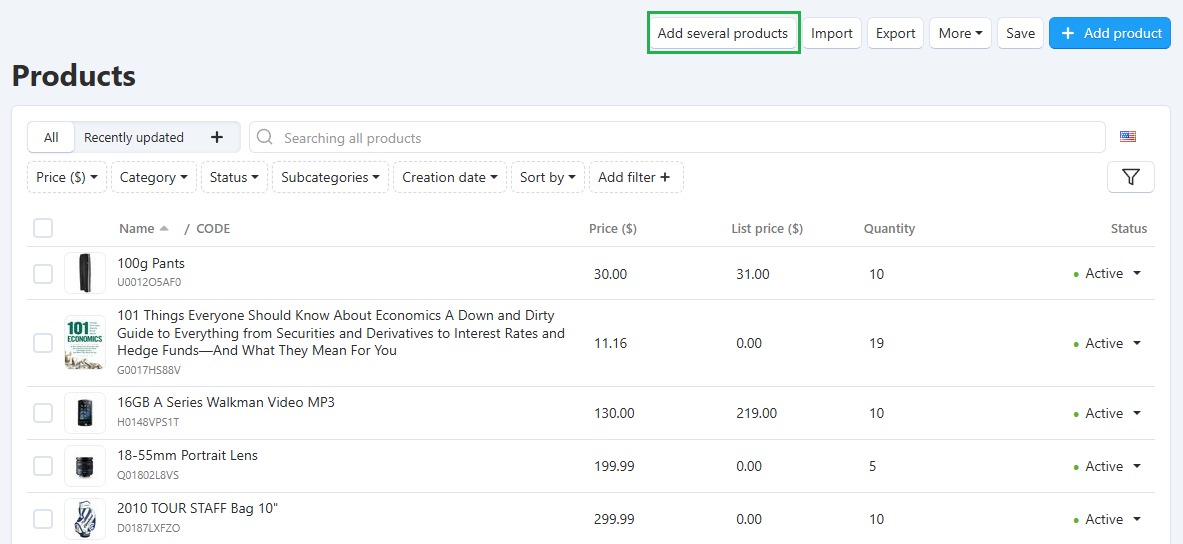Sort by List price ($) column header
This screenshot has height=544, width=1183.
click(x=767, y=229)
